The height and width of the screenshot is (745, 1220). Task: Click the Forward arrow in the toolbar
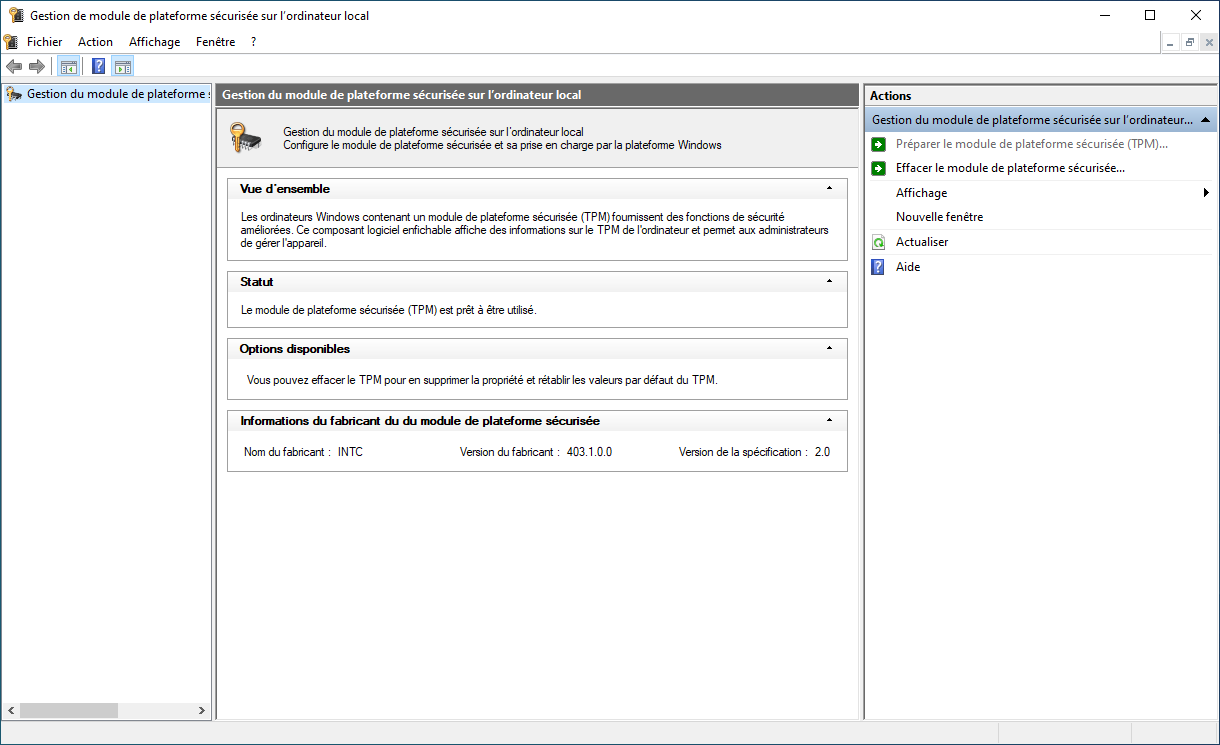pos(37,67)
